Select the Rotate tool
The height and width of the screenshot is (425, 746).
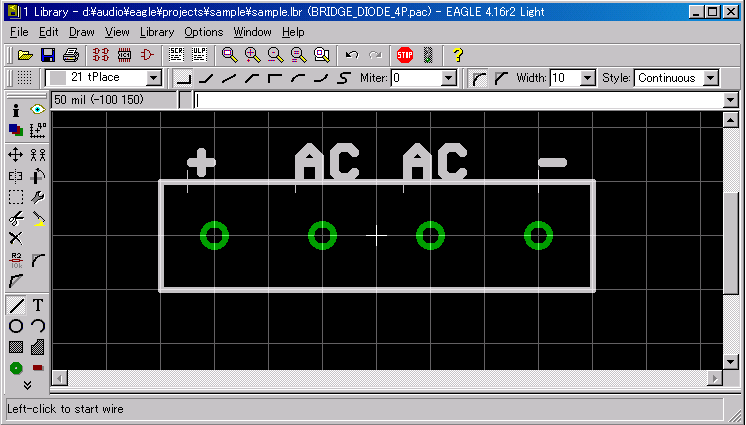point(38,176)
